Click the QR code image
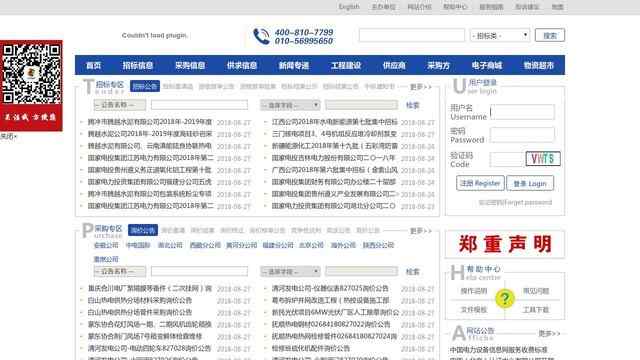This screenshot has width=640, height=360. 31,74
